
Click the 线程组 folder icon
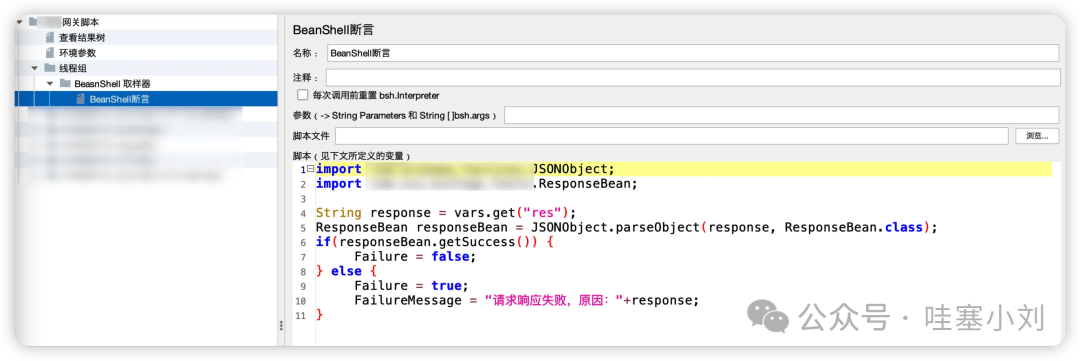50,68
